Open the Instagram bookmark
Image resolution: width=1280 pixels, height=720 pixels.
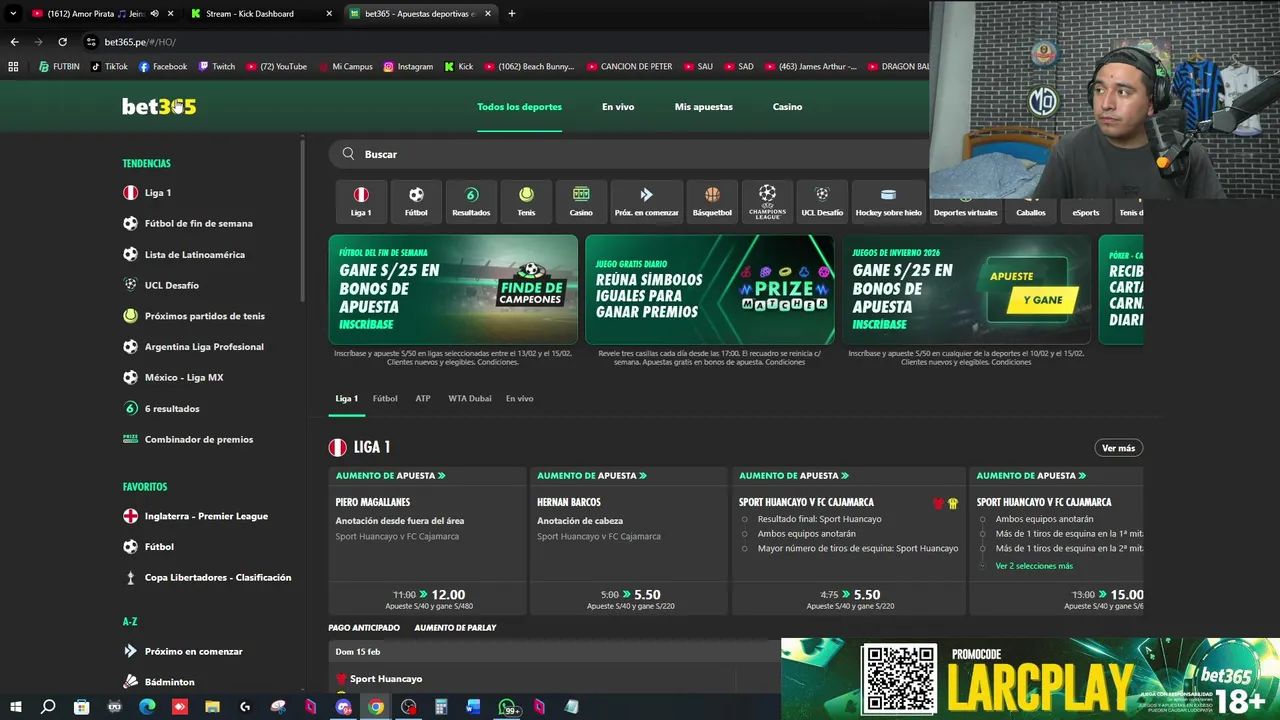(x=408, y=67)
